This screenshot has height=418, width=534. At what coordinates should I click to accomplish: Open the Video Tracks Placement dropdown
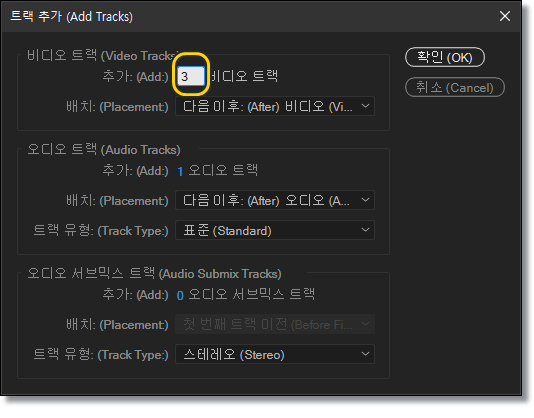coord(275,107)
